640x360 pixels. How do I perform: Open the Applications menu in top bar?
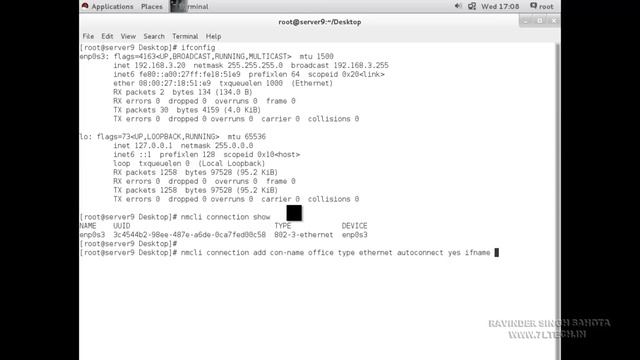(112, 7)
